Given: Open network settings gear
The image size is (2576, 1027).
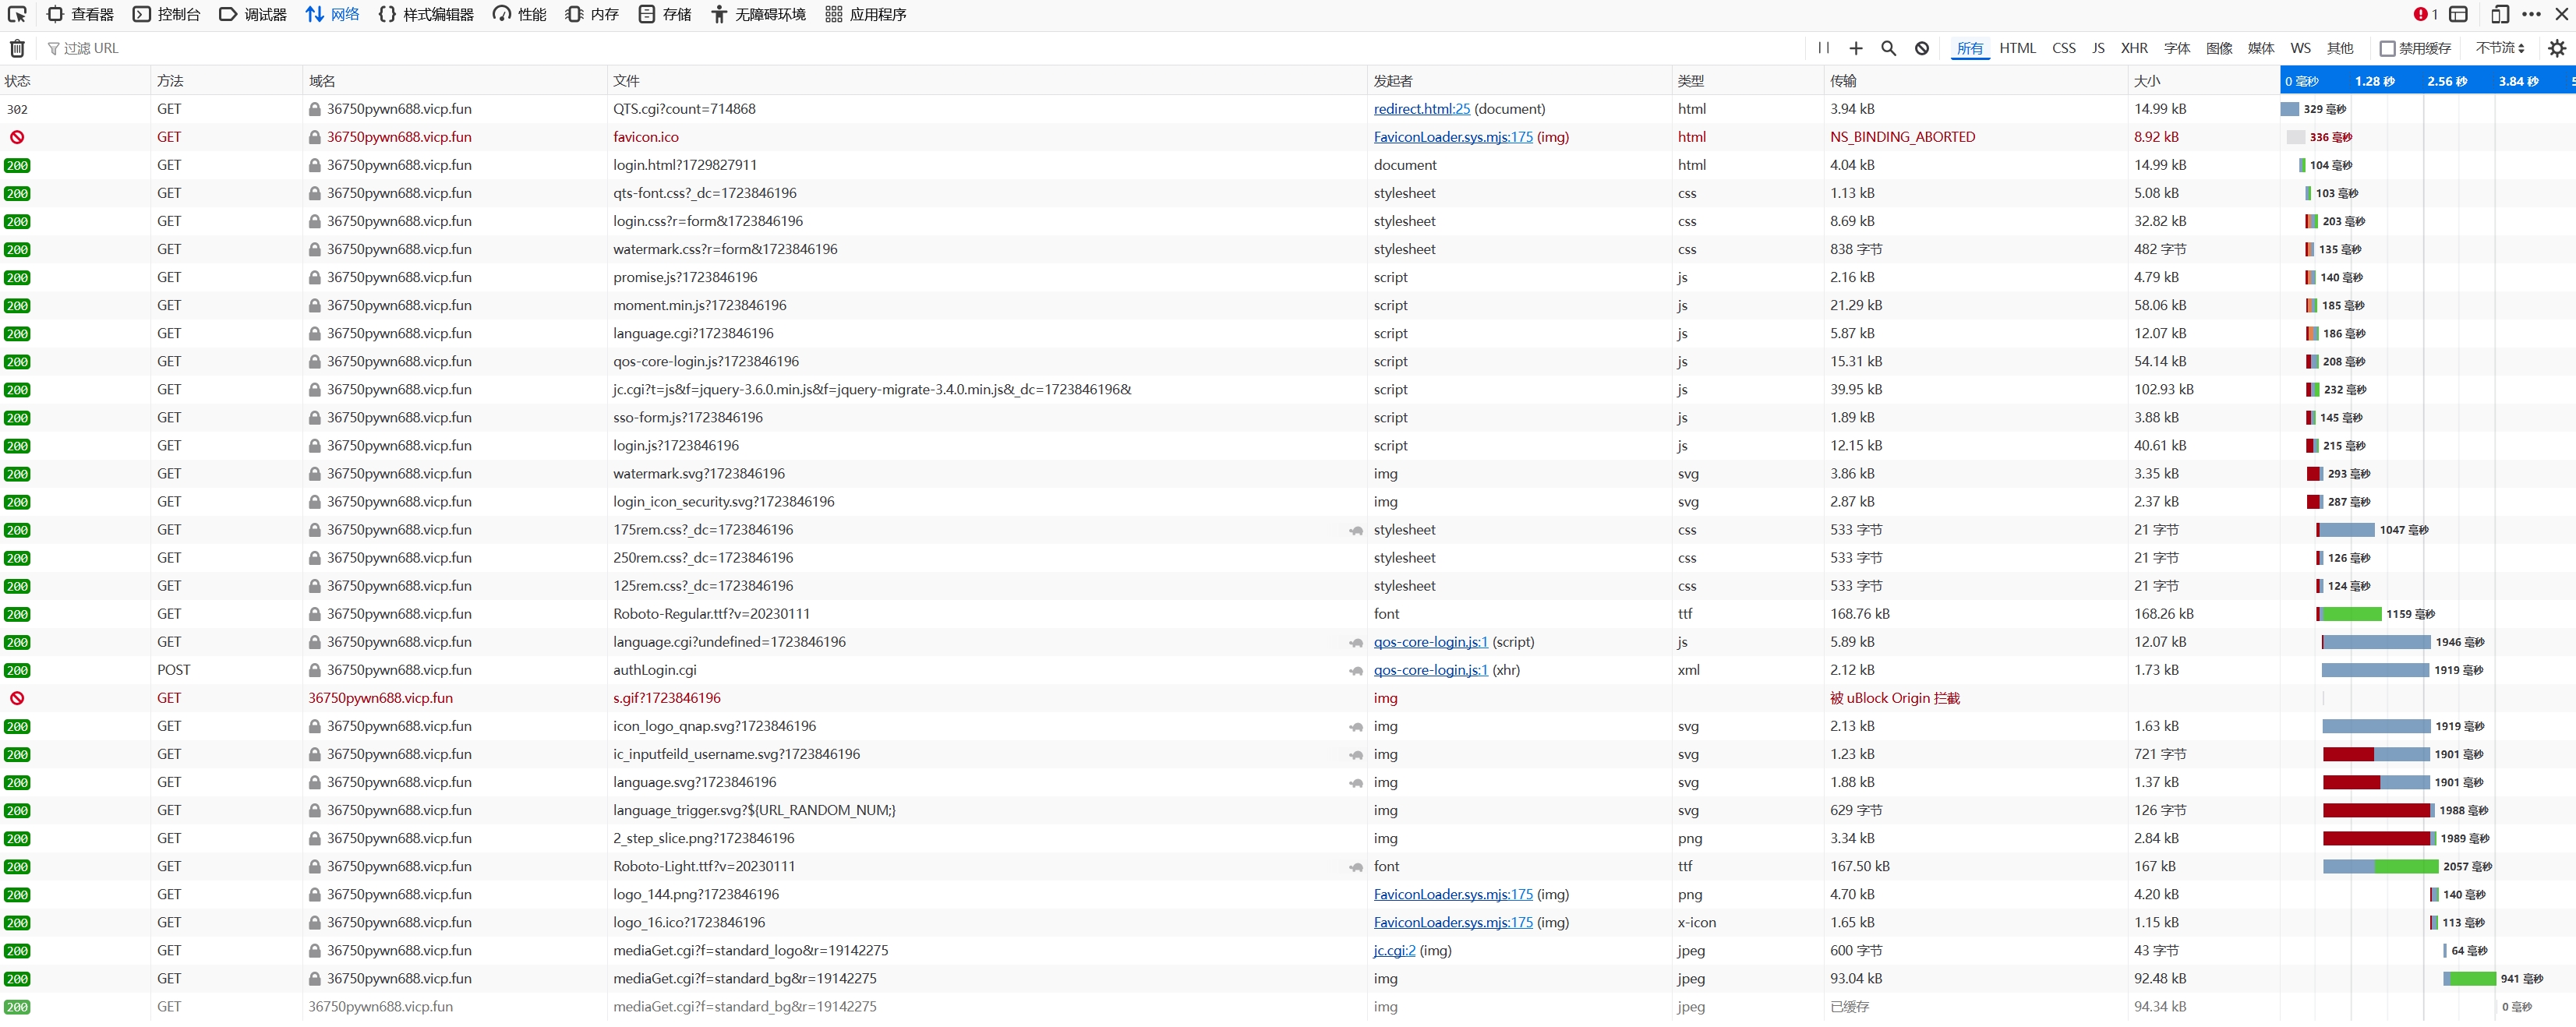Looking at the screenshot, I should coord(2556,48).
